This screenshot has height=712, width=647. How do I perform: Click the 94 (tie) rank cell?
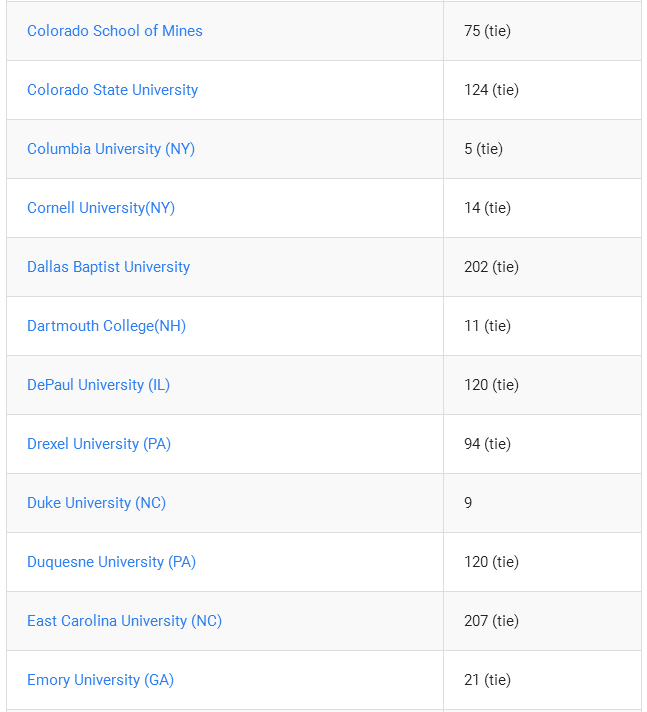pos(542,444)
